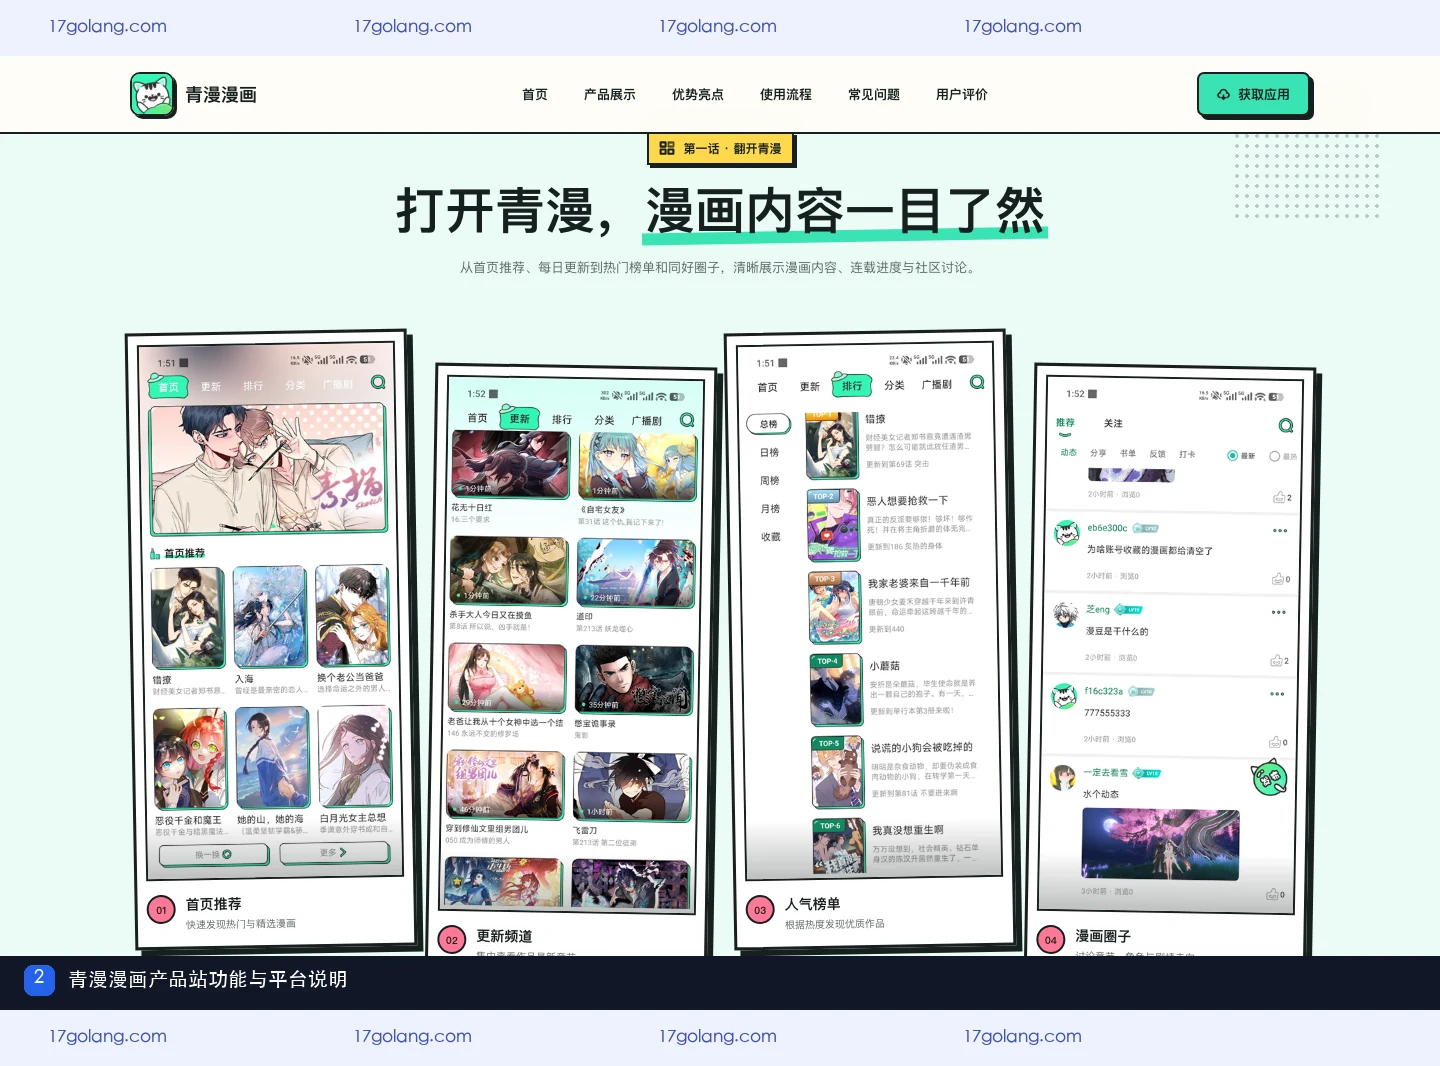1440x1066 pixels.
Task: Select the 最热 radio option in community screen
Action: point(1283,456)
